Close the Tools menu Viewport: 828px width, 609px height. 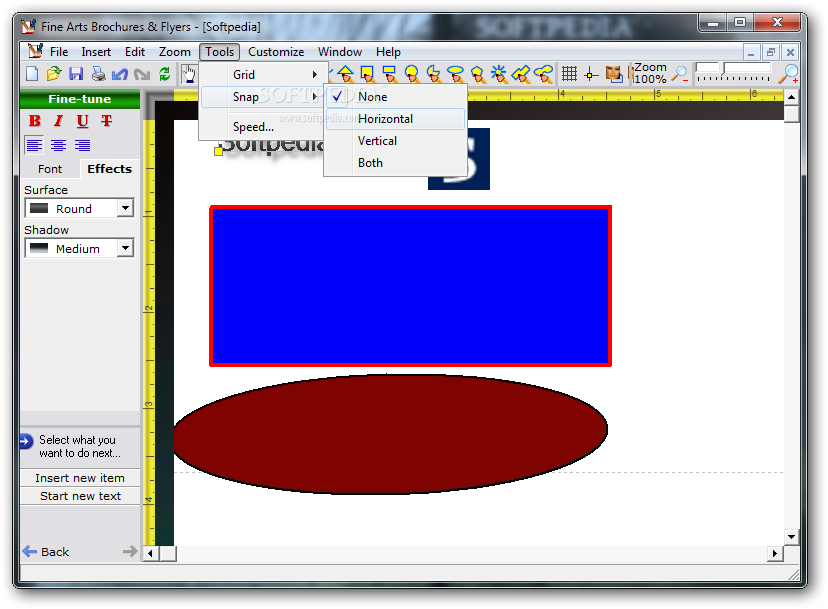(220, 52)
